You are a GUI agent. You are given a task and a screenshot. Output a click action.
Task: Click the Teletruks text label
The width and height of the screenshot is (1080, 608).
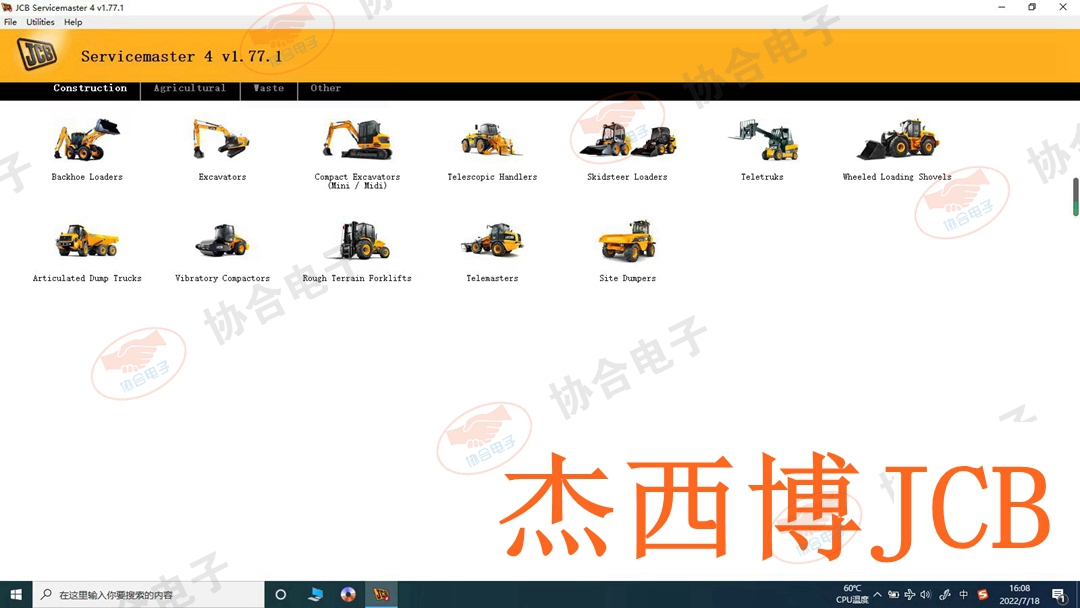click(x=762, y=177)
